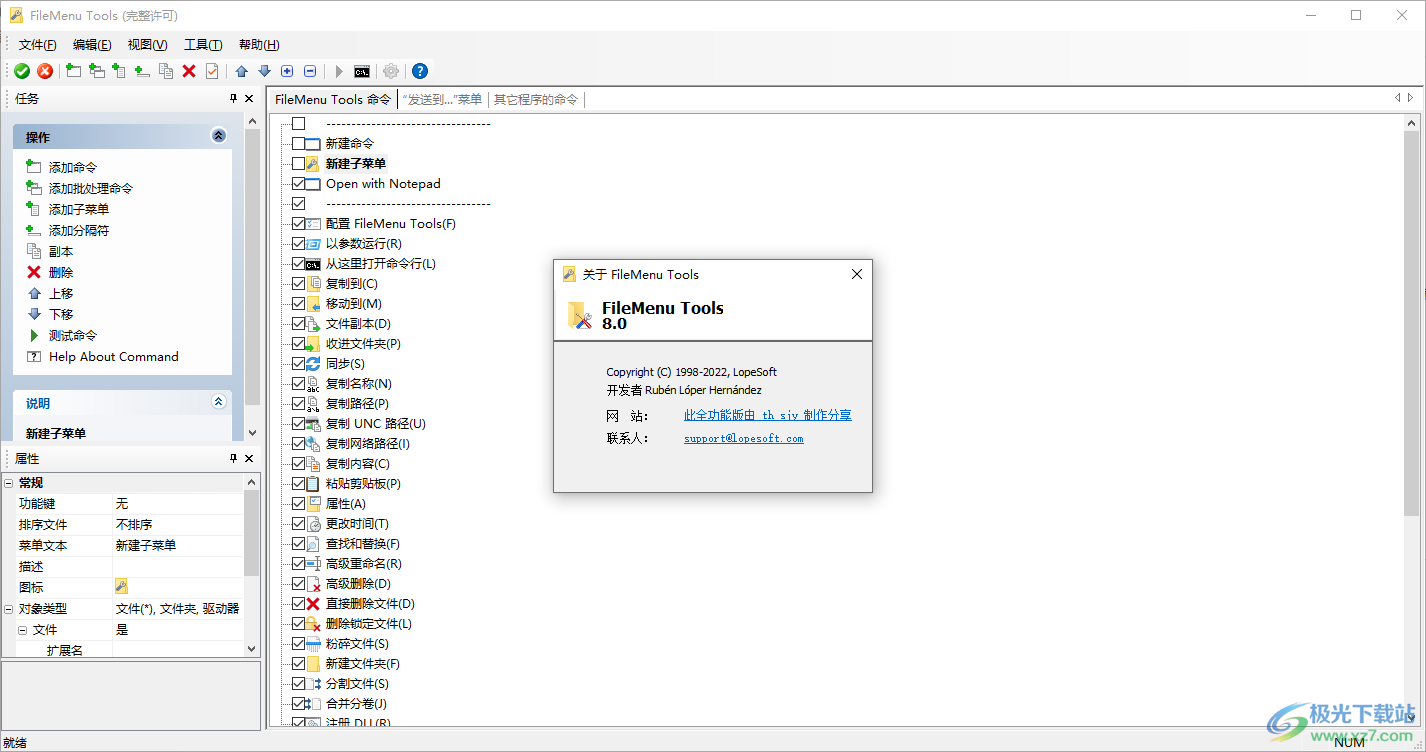Viewport: 1426px width, 752px height.
Task: Click the support@lopesoft.com email link
Action: [x=743, y=438]
